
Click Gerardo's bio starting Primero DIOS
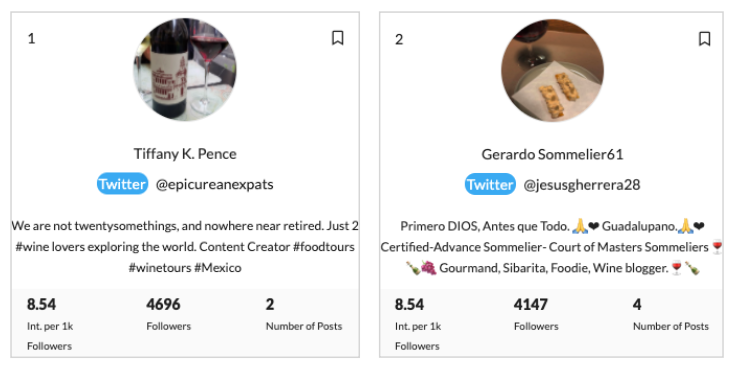(x=552, y=247)
